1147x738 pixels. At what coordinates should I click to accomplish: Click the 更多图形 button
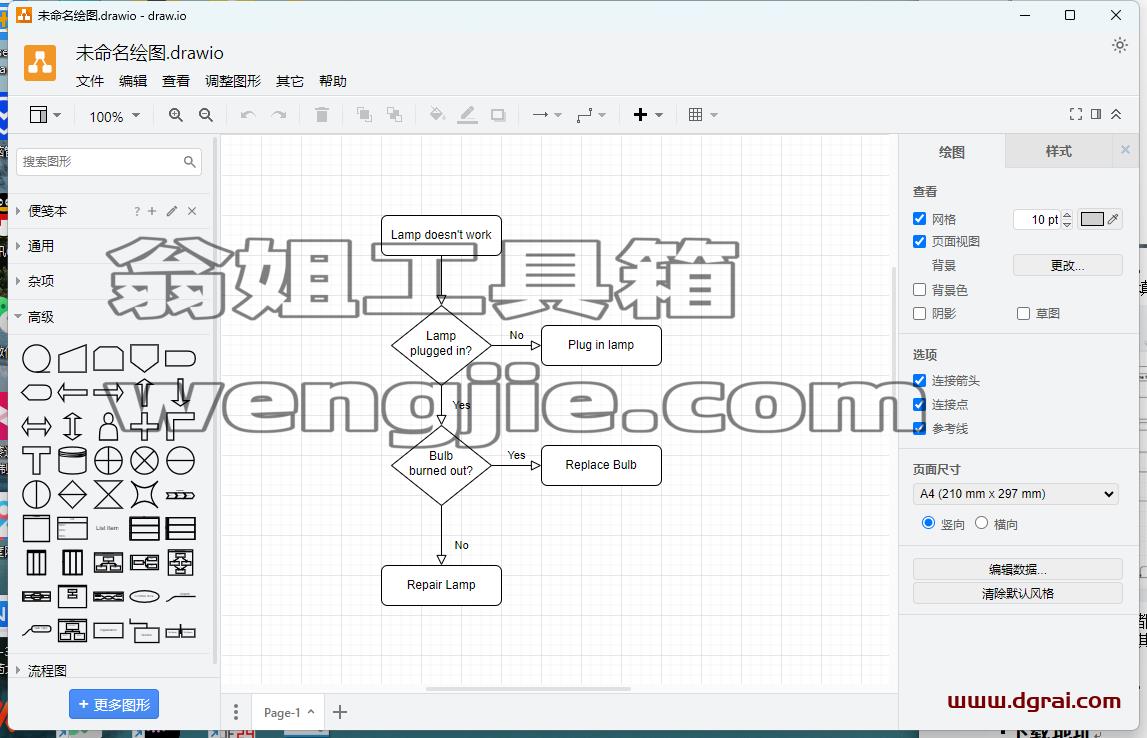[x=114, y=704]
